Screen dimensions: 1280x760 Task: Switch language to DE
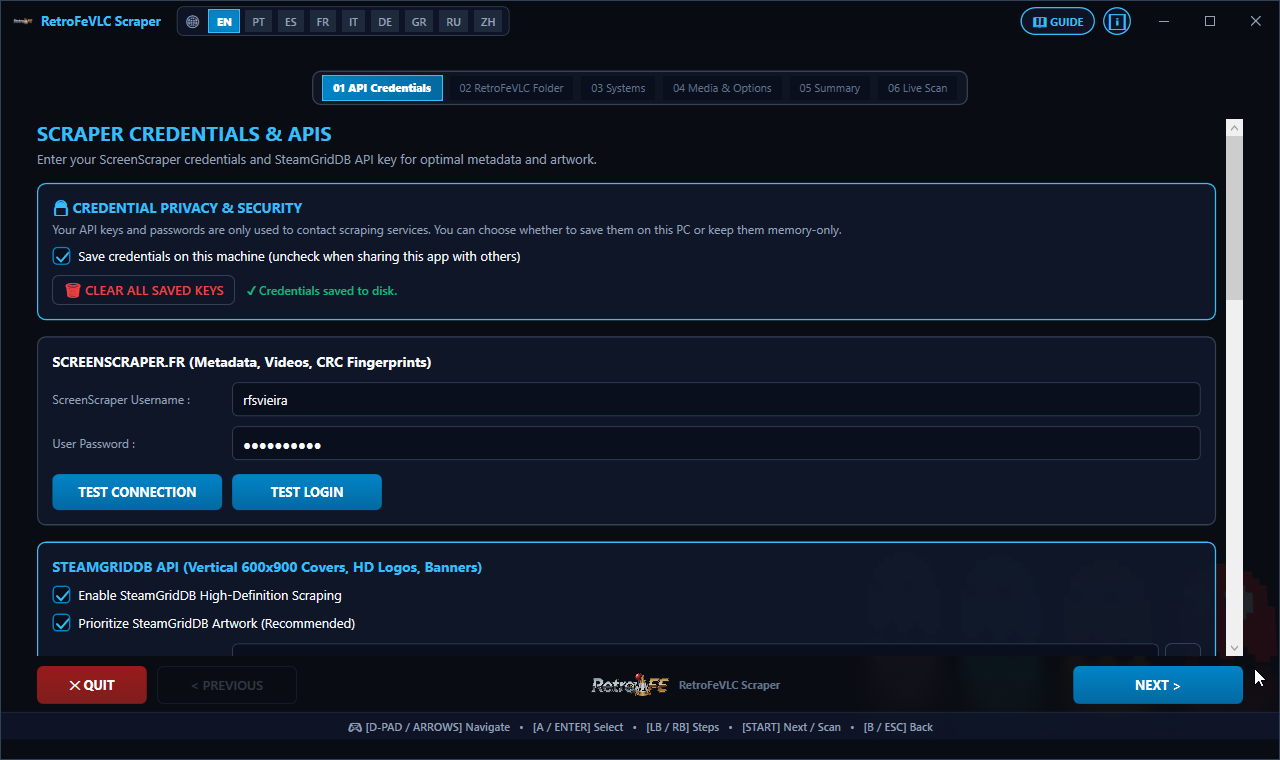pyautogui.click(x=385, y=21)
